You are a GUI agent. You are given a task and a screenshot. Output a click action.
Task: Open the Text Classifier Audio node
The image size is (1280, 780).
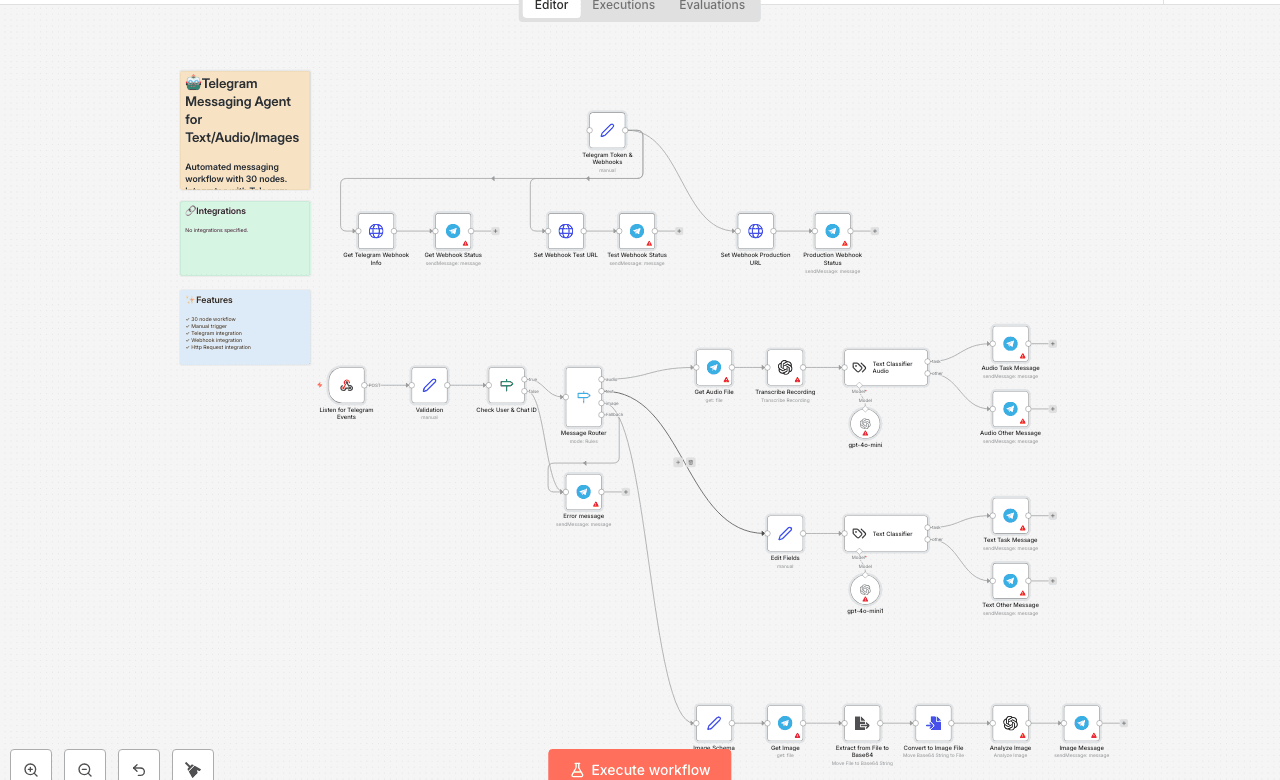pos(885,367)
